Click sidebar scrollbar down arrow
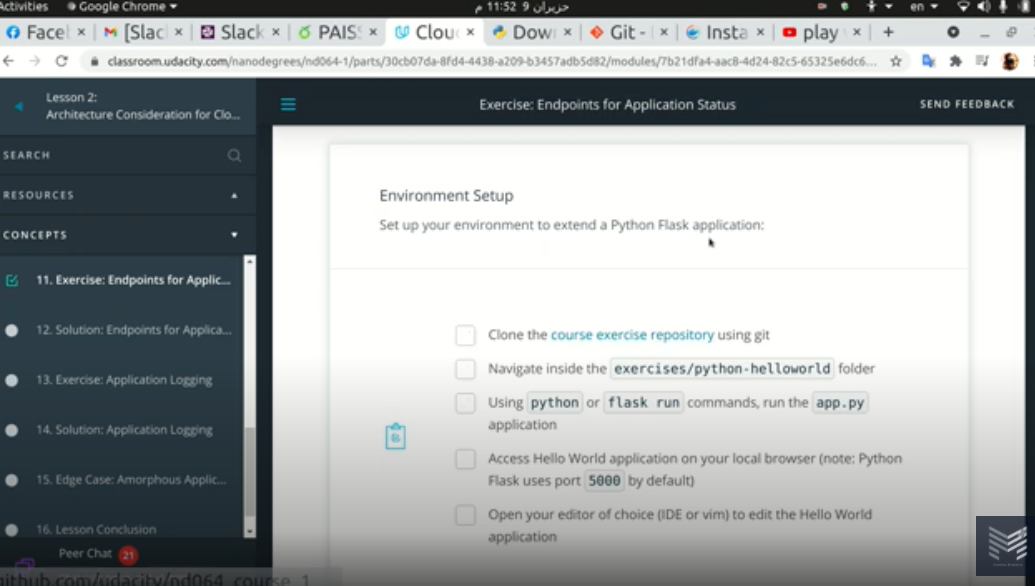 pyautogui.click(x=250, y=531)
